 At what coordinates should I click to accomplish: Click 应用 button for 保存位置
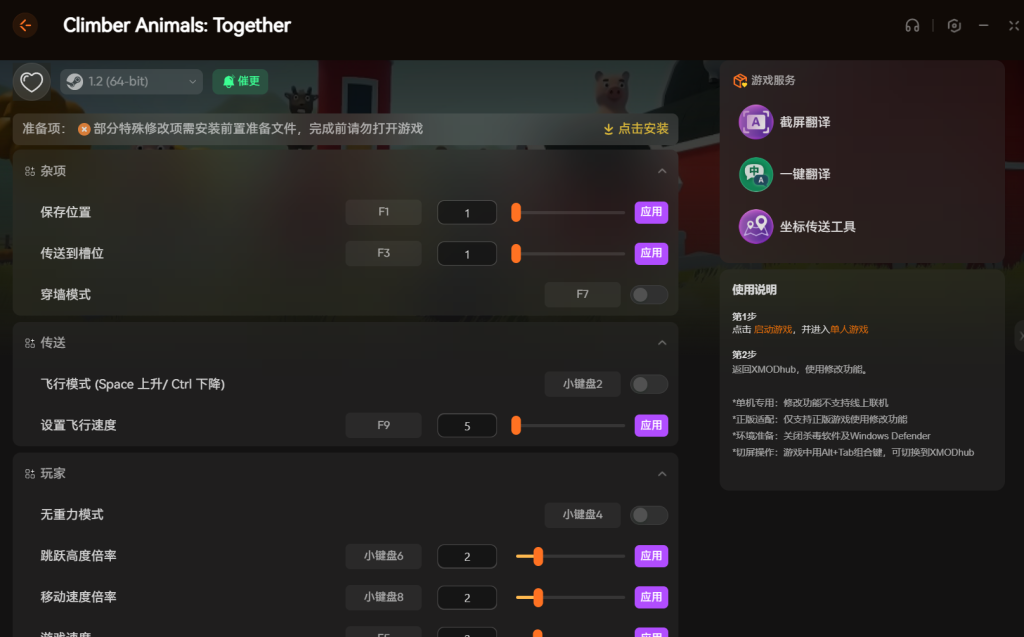[651, 212]
